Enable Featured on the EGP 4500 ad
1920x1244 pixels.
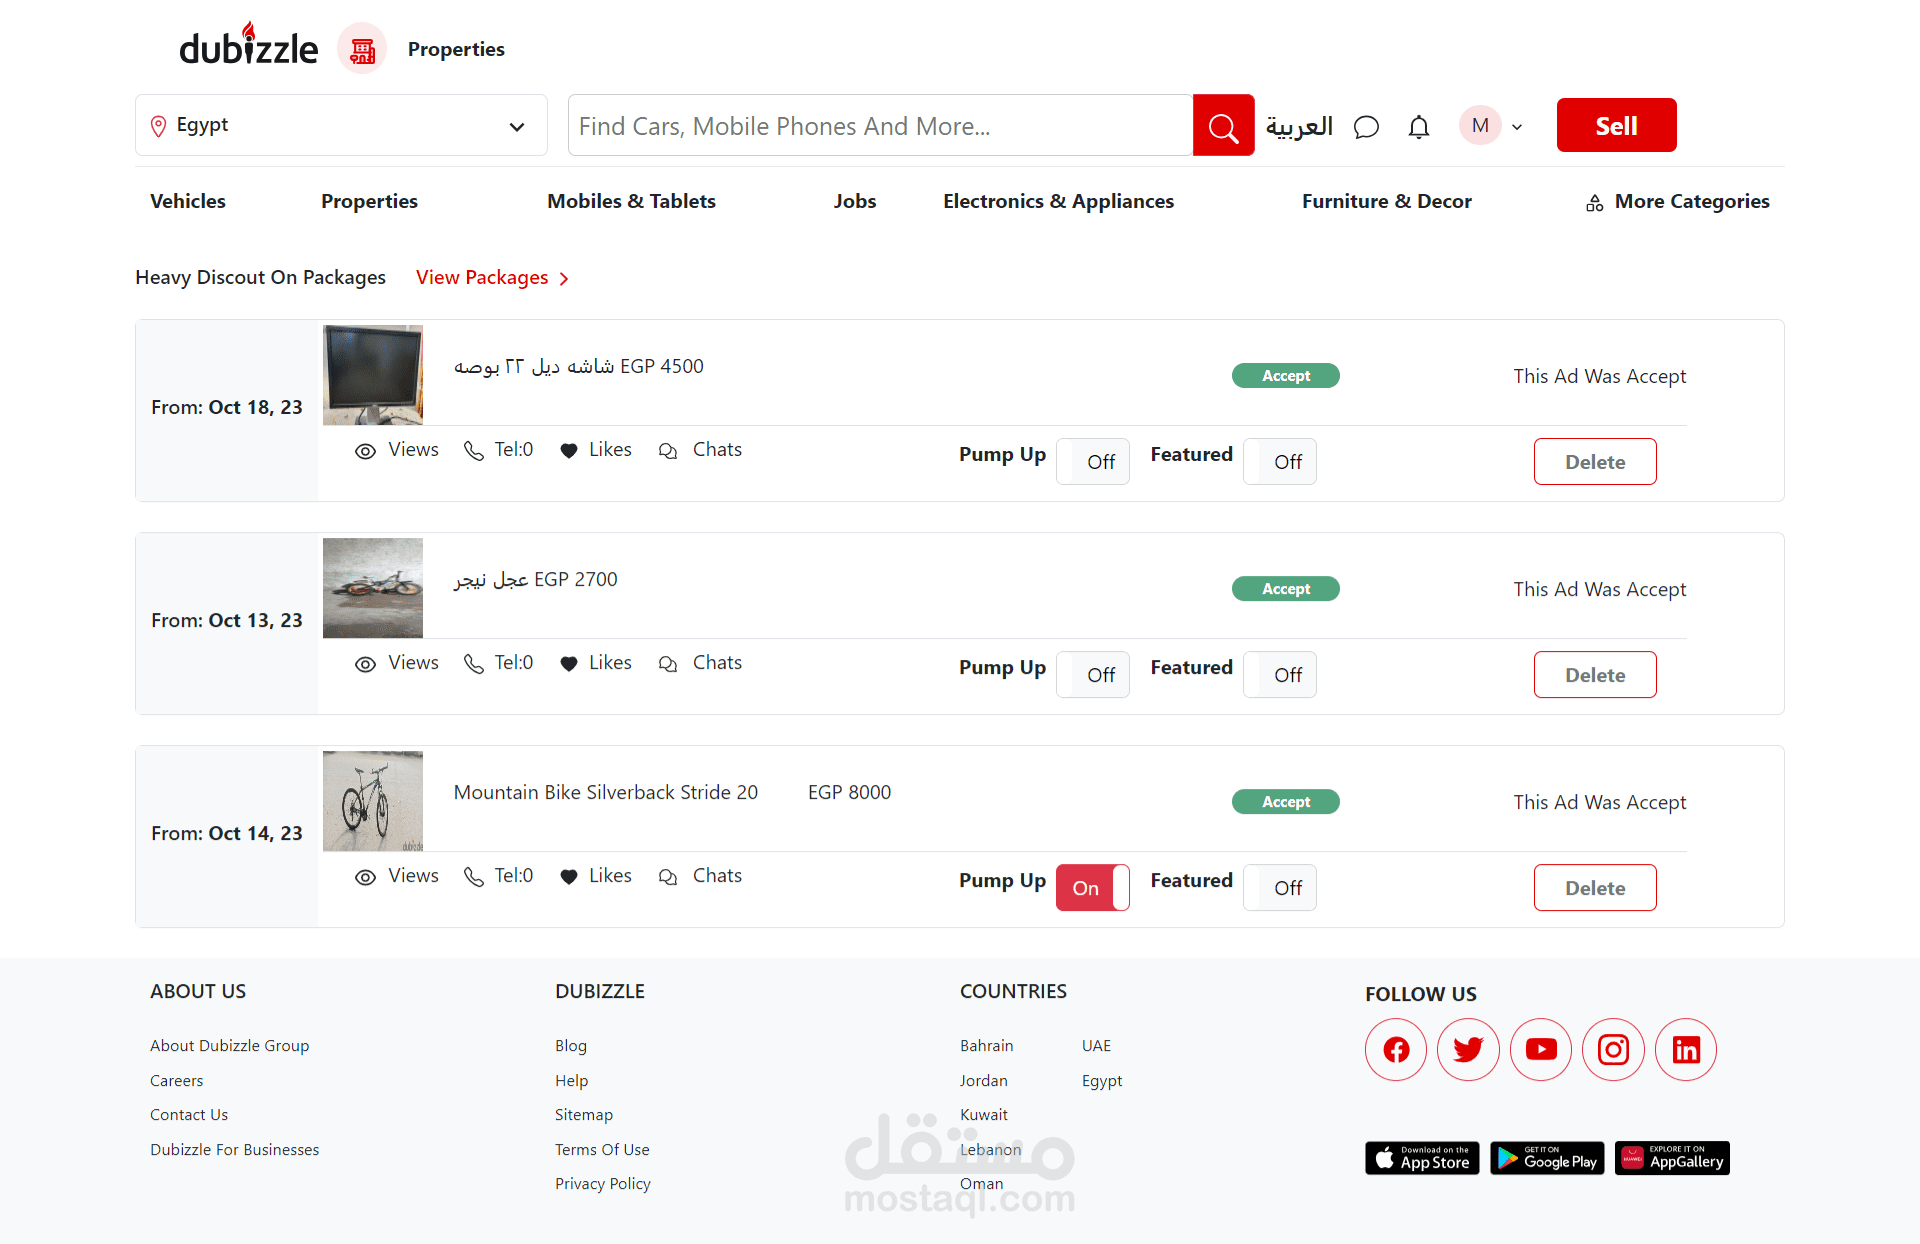[x=1279, y=462]
